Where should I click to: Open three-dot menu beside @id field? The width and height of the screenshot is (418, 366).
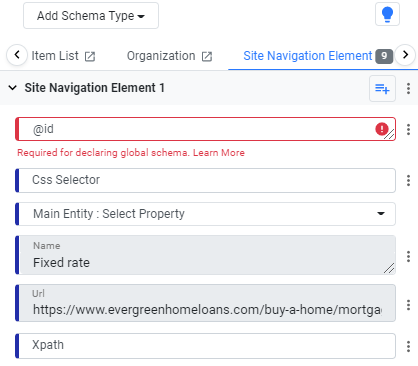[408, 129]
